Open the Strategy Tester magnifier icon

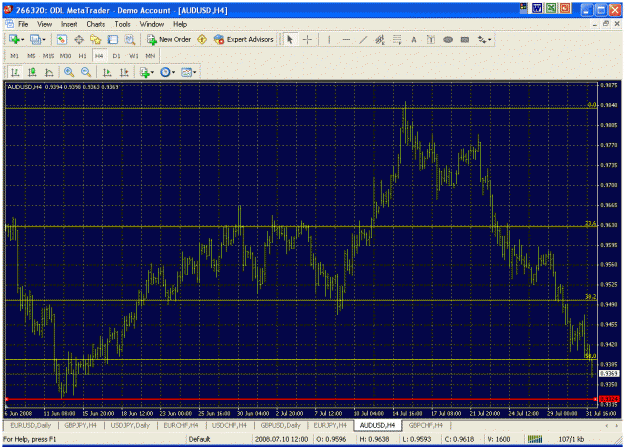click(130, 39)
